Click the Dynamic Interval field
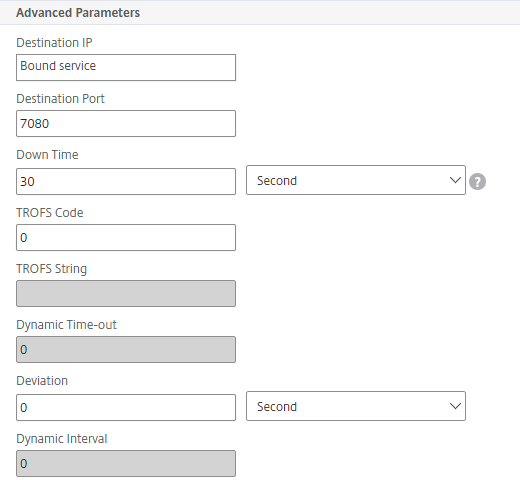 click(126, 463)
